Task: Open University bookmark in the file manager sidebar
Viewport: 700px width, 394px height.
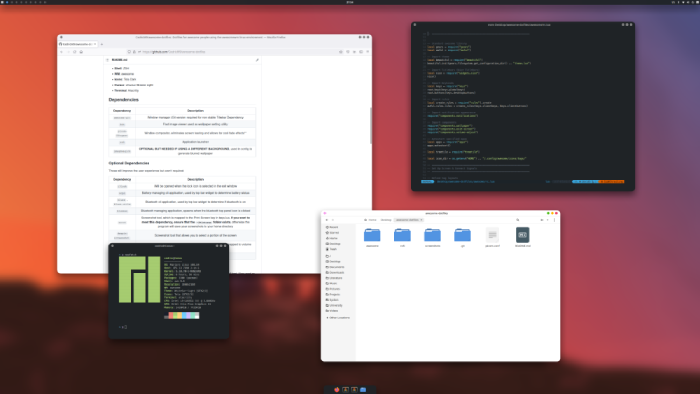Action: pos(334,305)
